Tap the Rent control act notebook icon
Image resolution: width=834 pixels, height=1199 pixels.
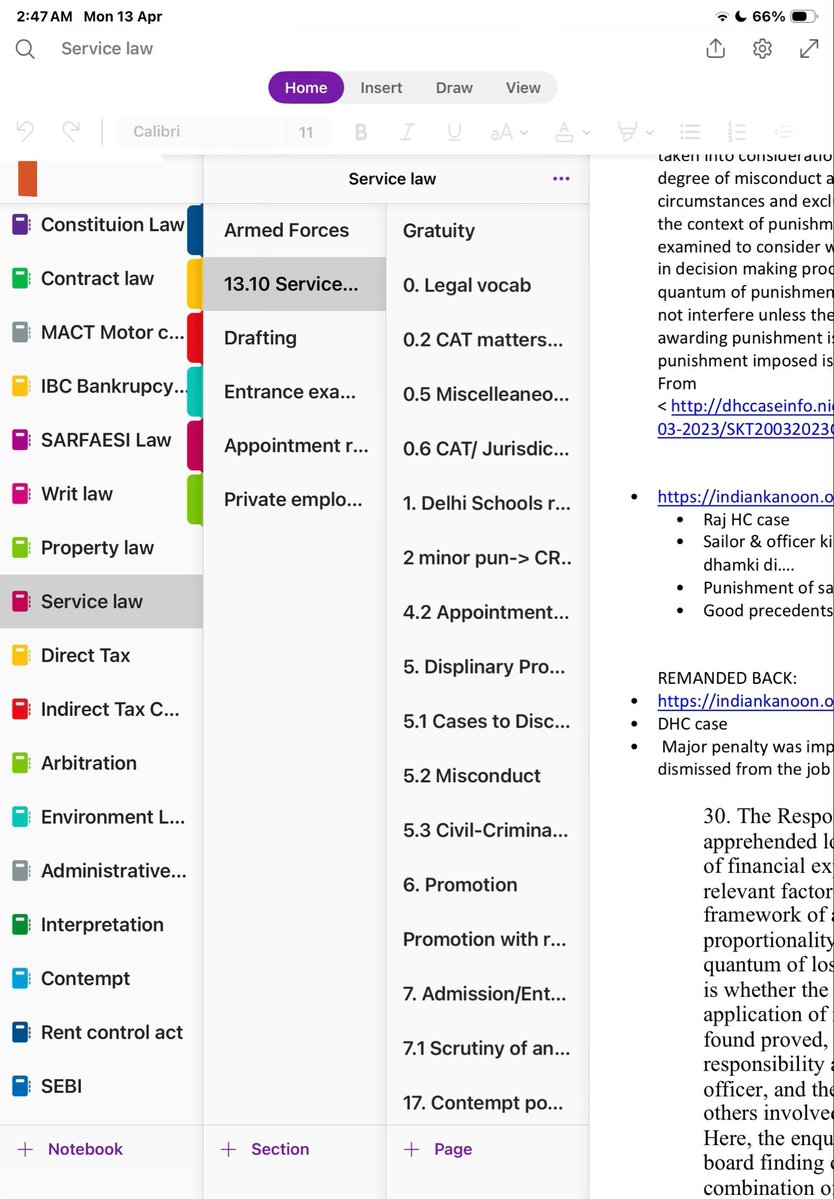(21, 1032)
